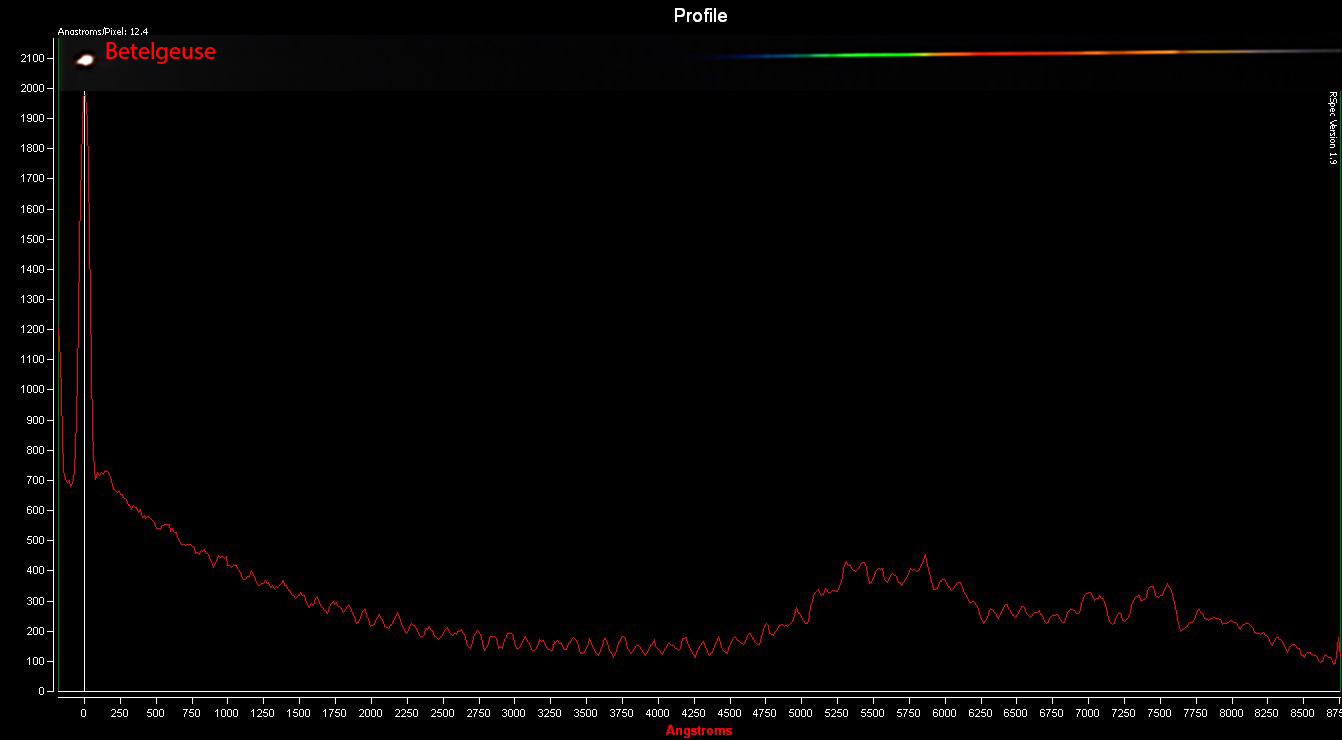Click the 250 tick label on x-axis
Image resolution: width=1342 pixels, height=740 pixels.
[x=119, y=714]
